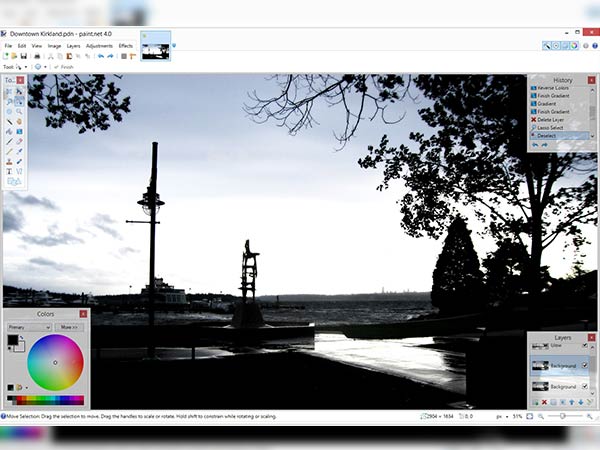Viewport: 600px width, 450px height.
Task: Expand the Tool chooser dropdown
Action: point(24,67)
